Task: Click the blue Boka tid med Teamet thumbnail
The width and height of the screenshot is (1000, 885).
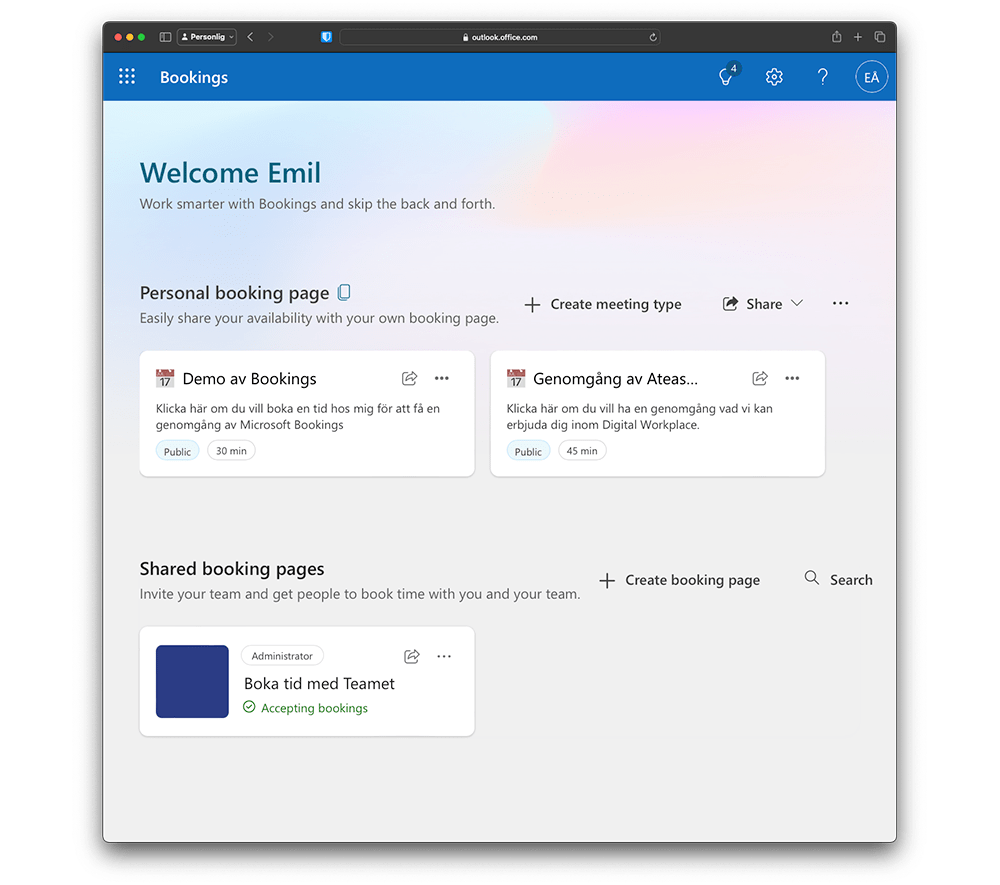Action: pos(192,682)
